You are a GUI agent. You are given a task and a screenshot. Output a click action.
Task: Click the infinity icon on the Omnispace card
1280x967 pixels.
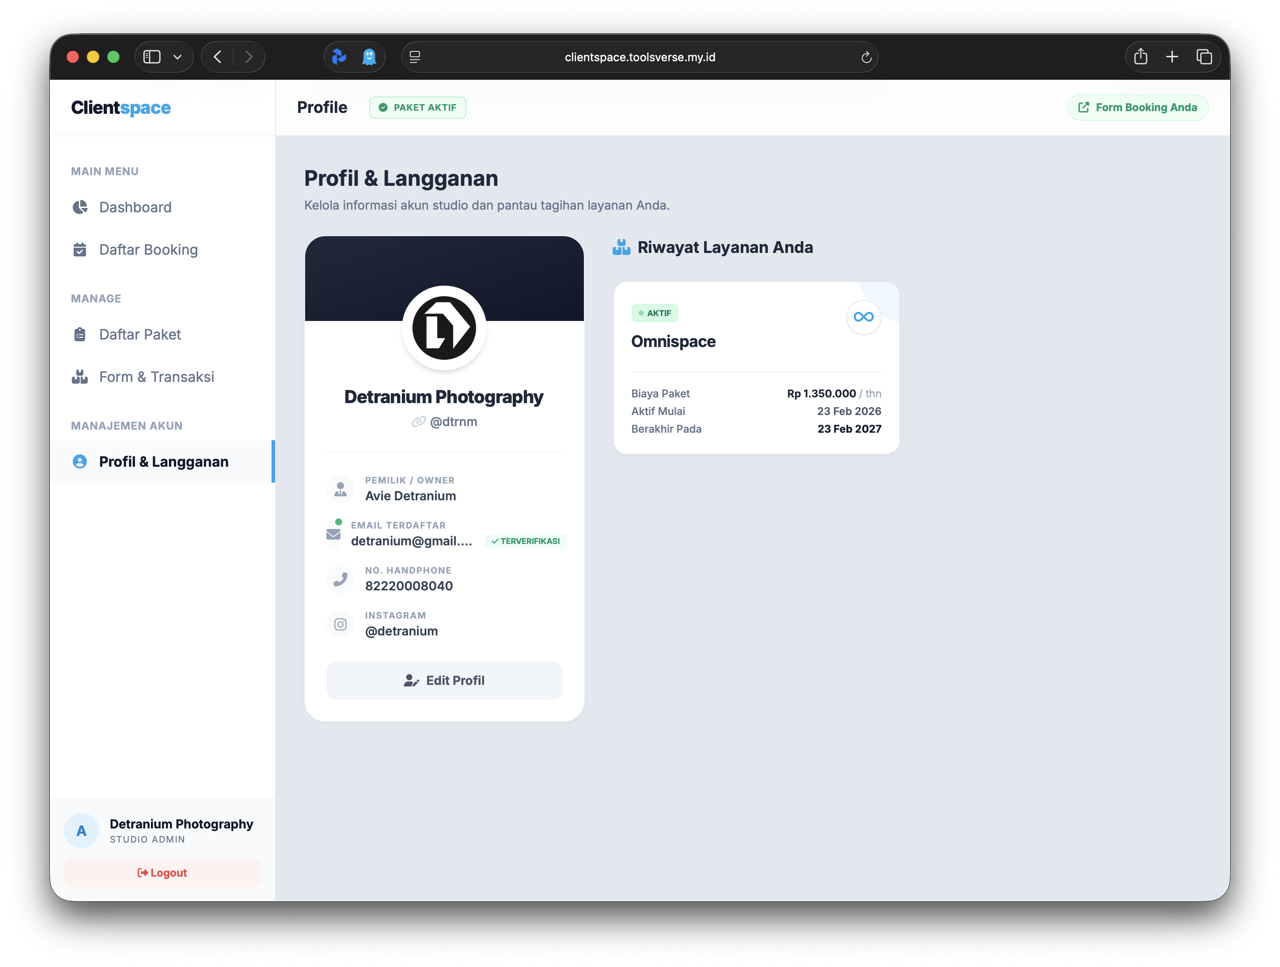pyautogui.click(x=863, y=317)
